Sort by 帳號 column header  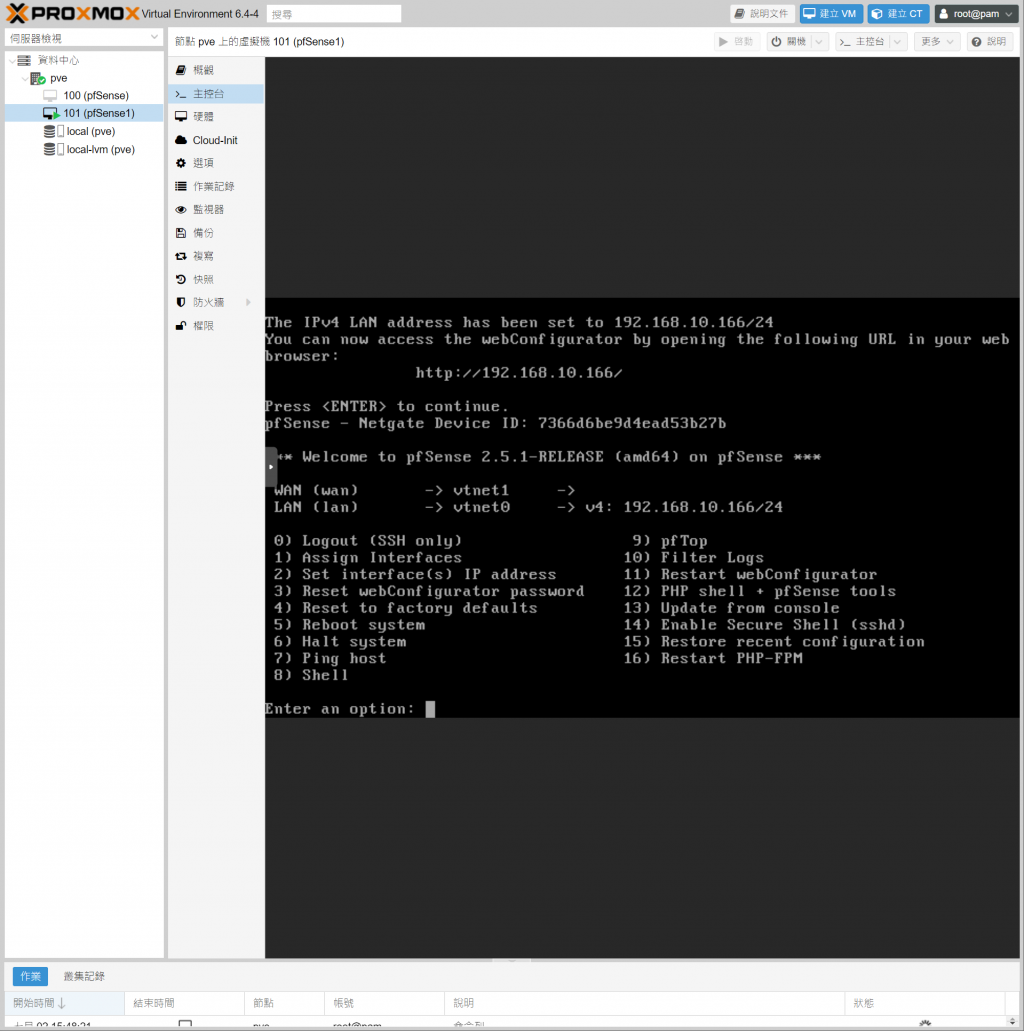[x=384, y=1003]
